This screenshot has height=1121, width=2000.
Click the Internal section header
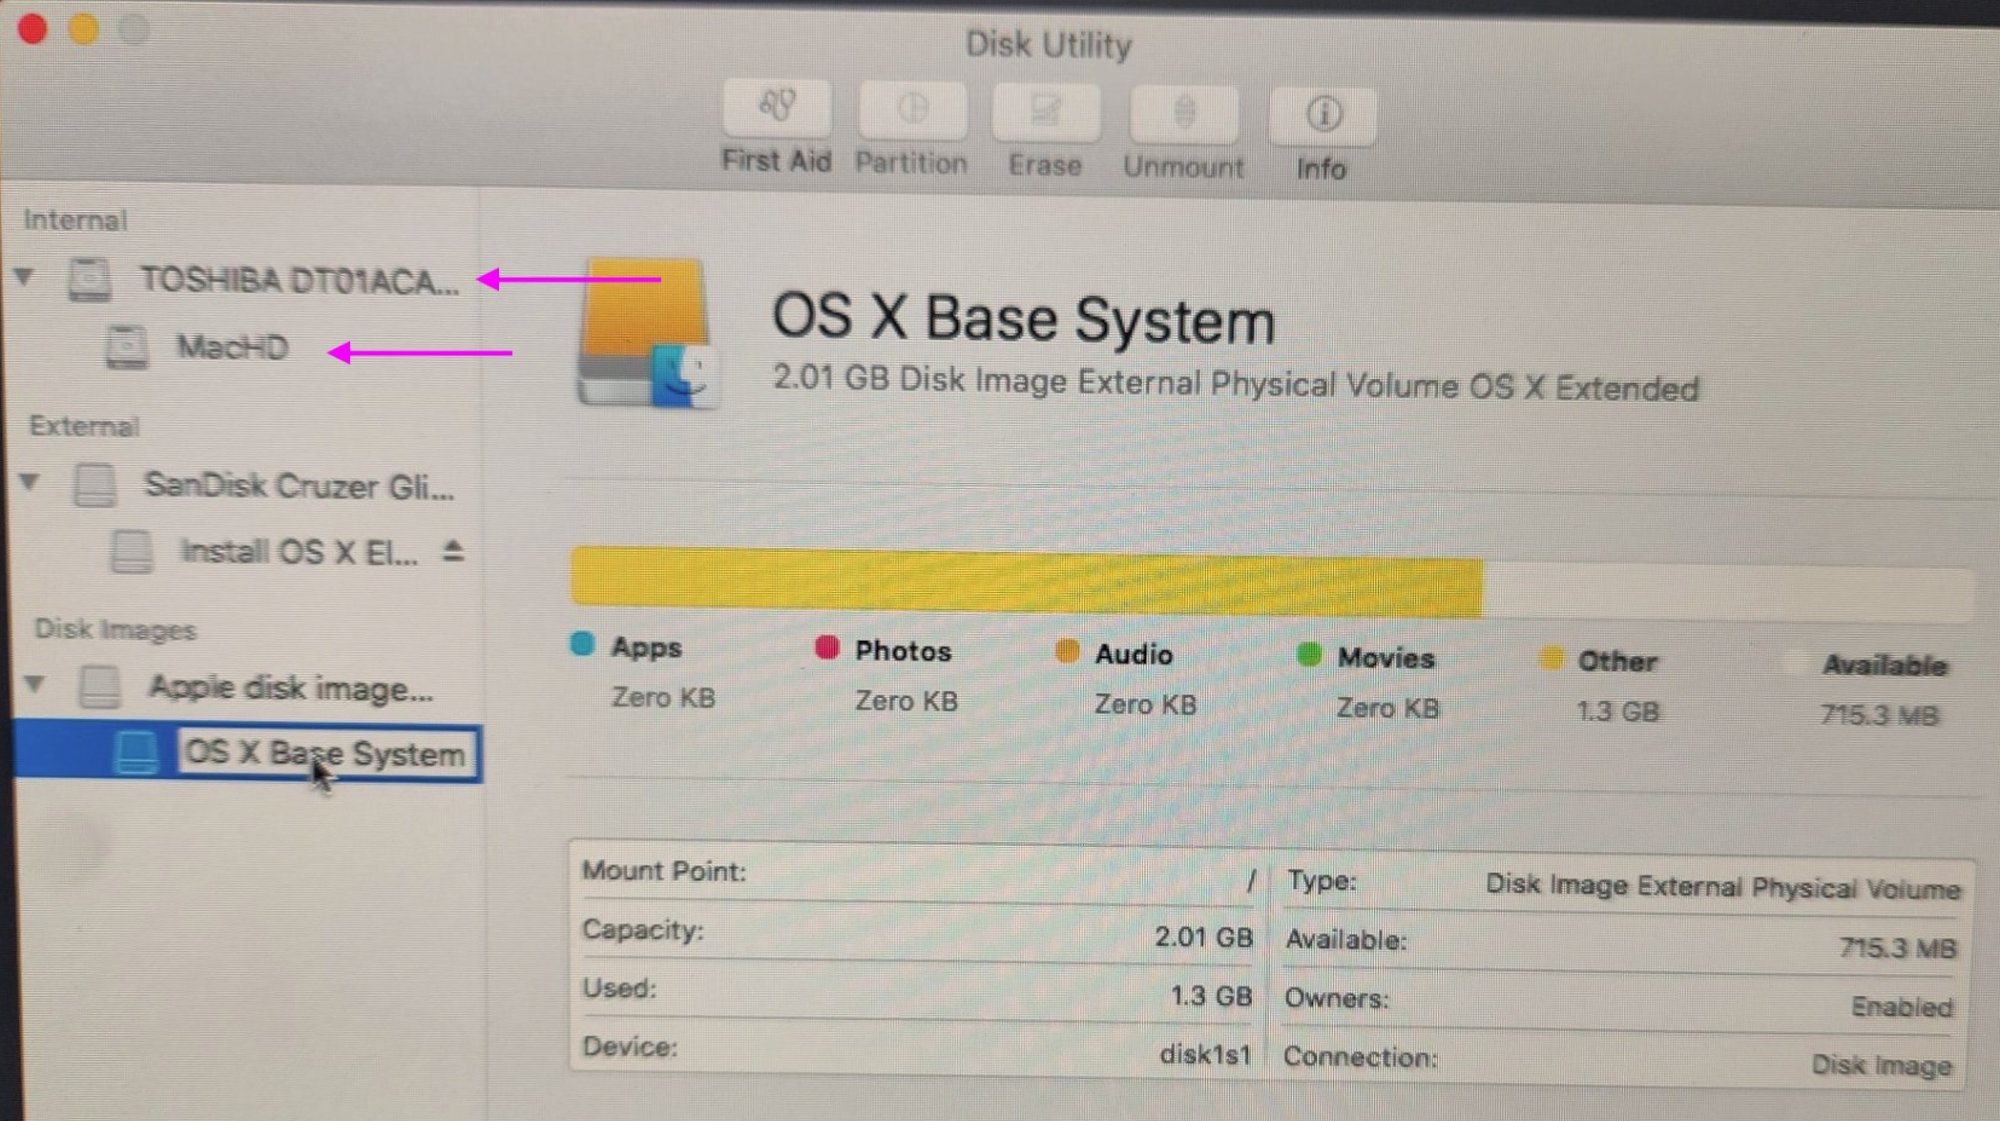tap(75, 220)
